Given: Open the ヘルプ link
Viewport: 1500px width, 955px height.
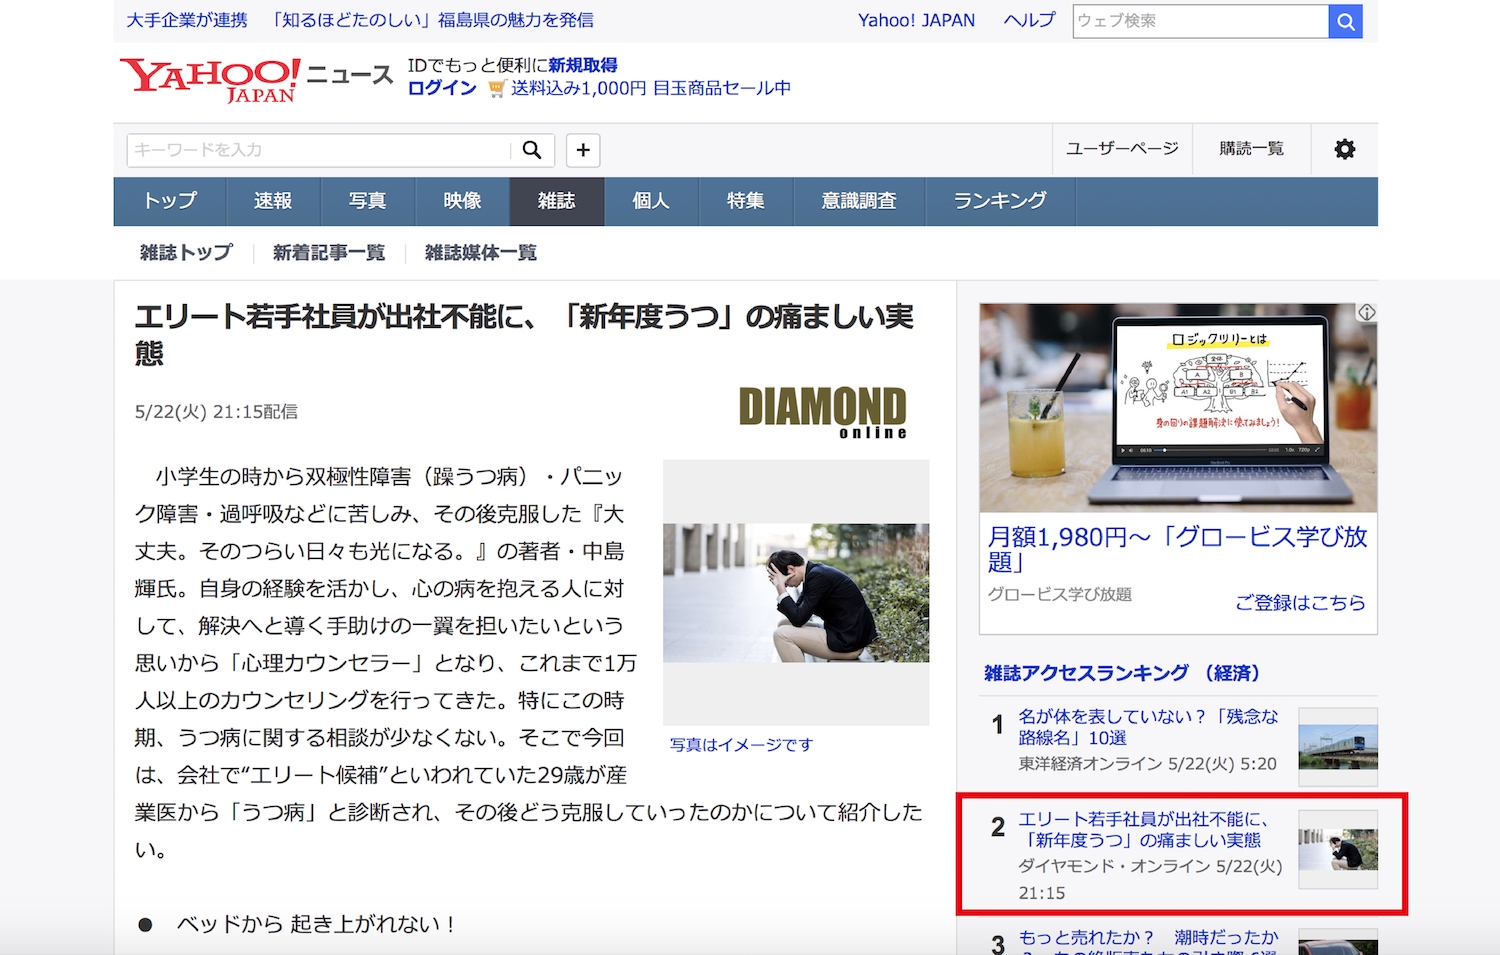Looking at the screenshot, I should click(1029, 20).
